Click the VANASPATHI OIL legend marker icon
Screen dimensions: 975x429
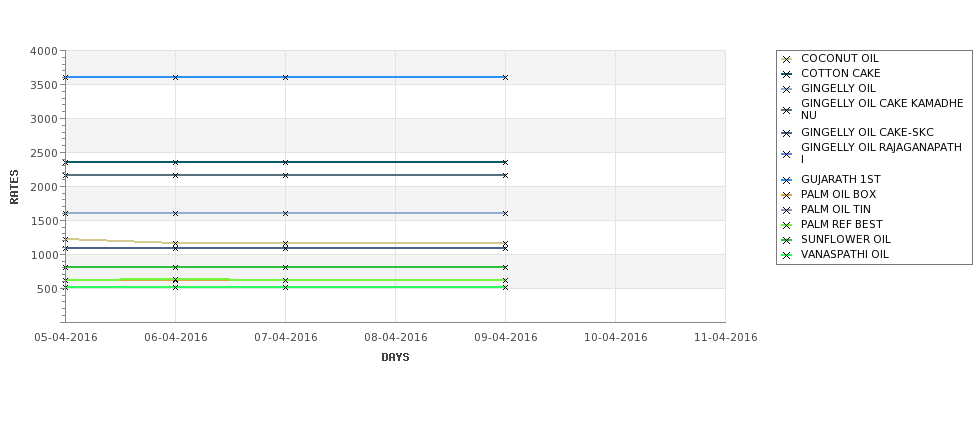click(x=786, y=256)
